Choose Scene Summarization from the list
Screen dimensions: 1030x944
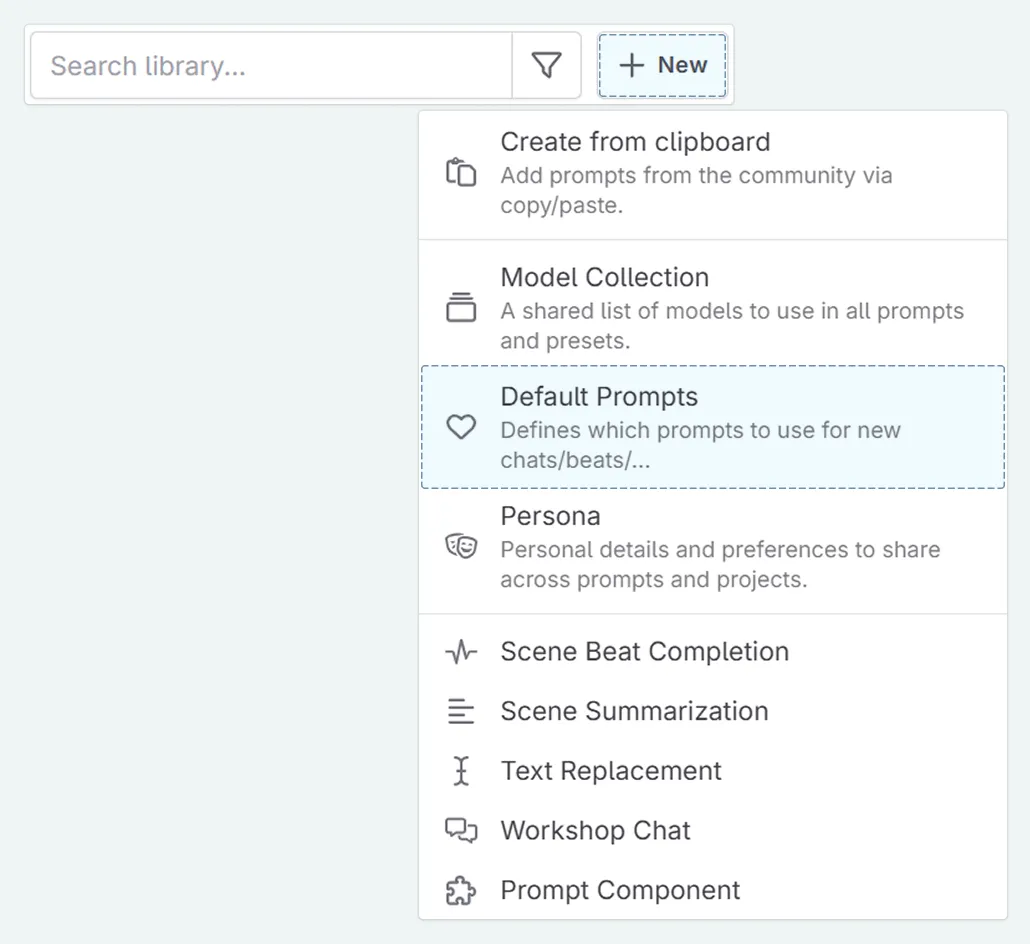click(x=634, y=711)
